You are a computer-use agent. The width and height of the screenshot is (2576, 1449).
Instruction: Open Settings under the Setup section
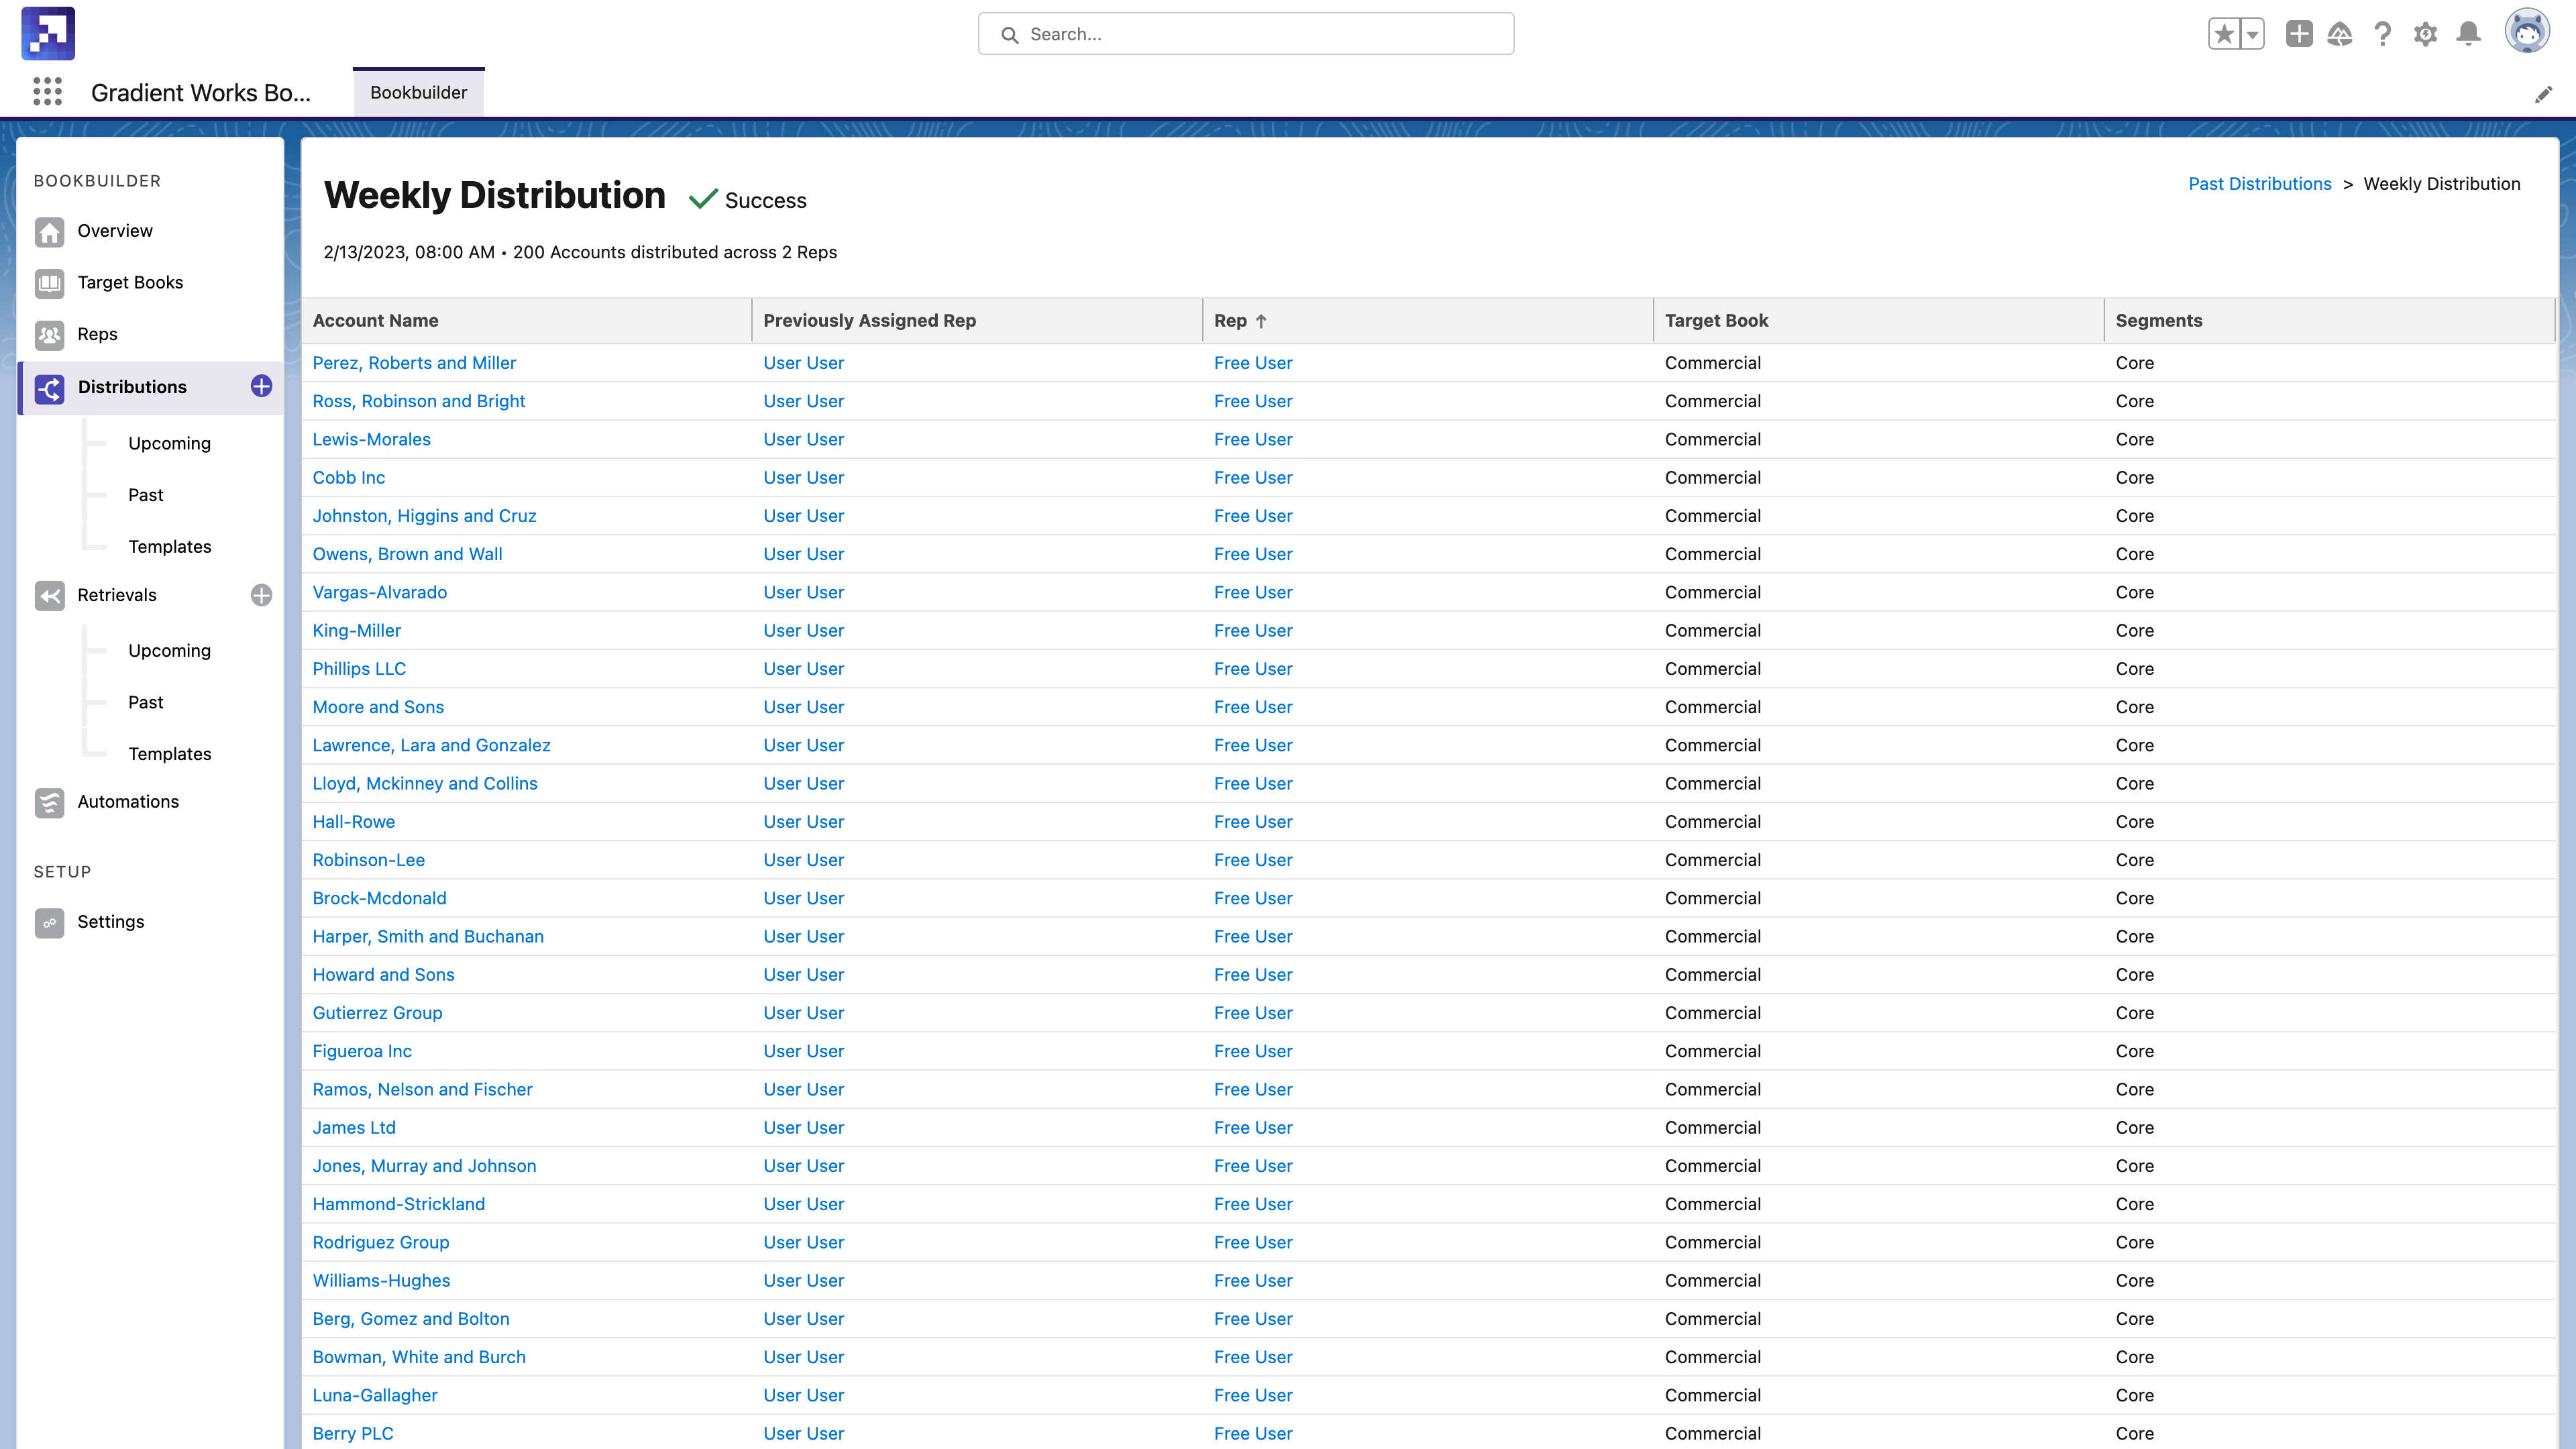tap(110, 921)
